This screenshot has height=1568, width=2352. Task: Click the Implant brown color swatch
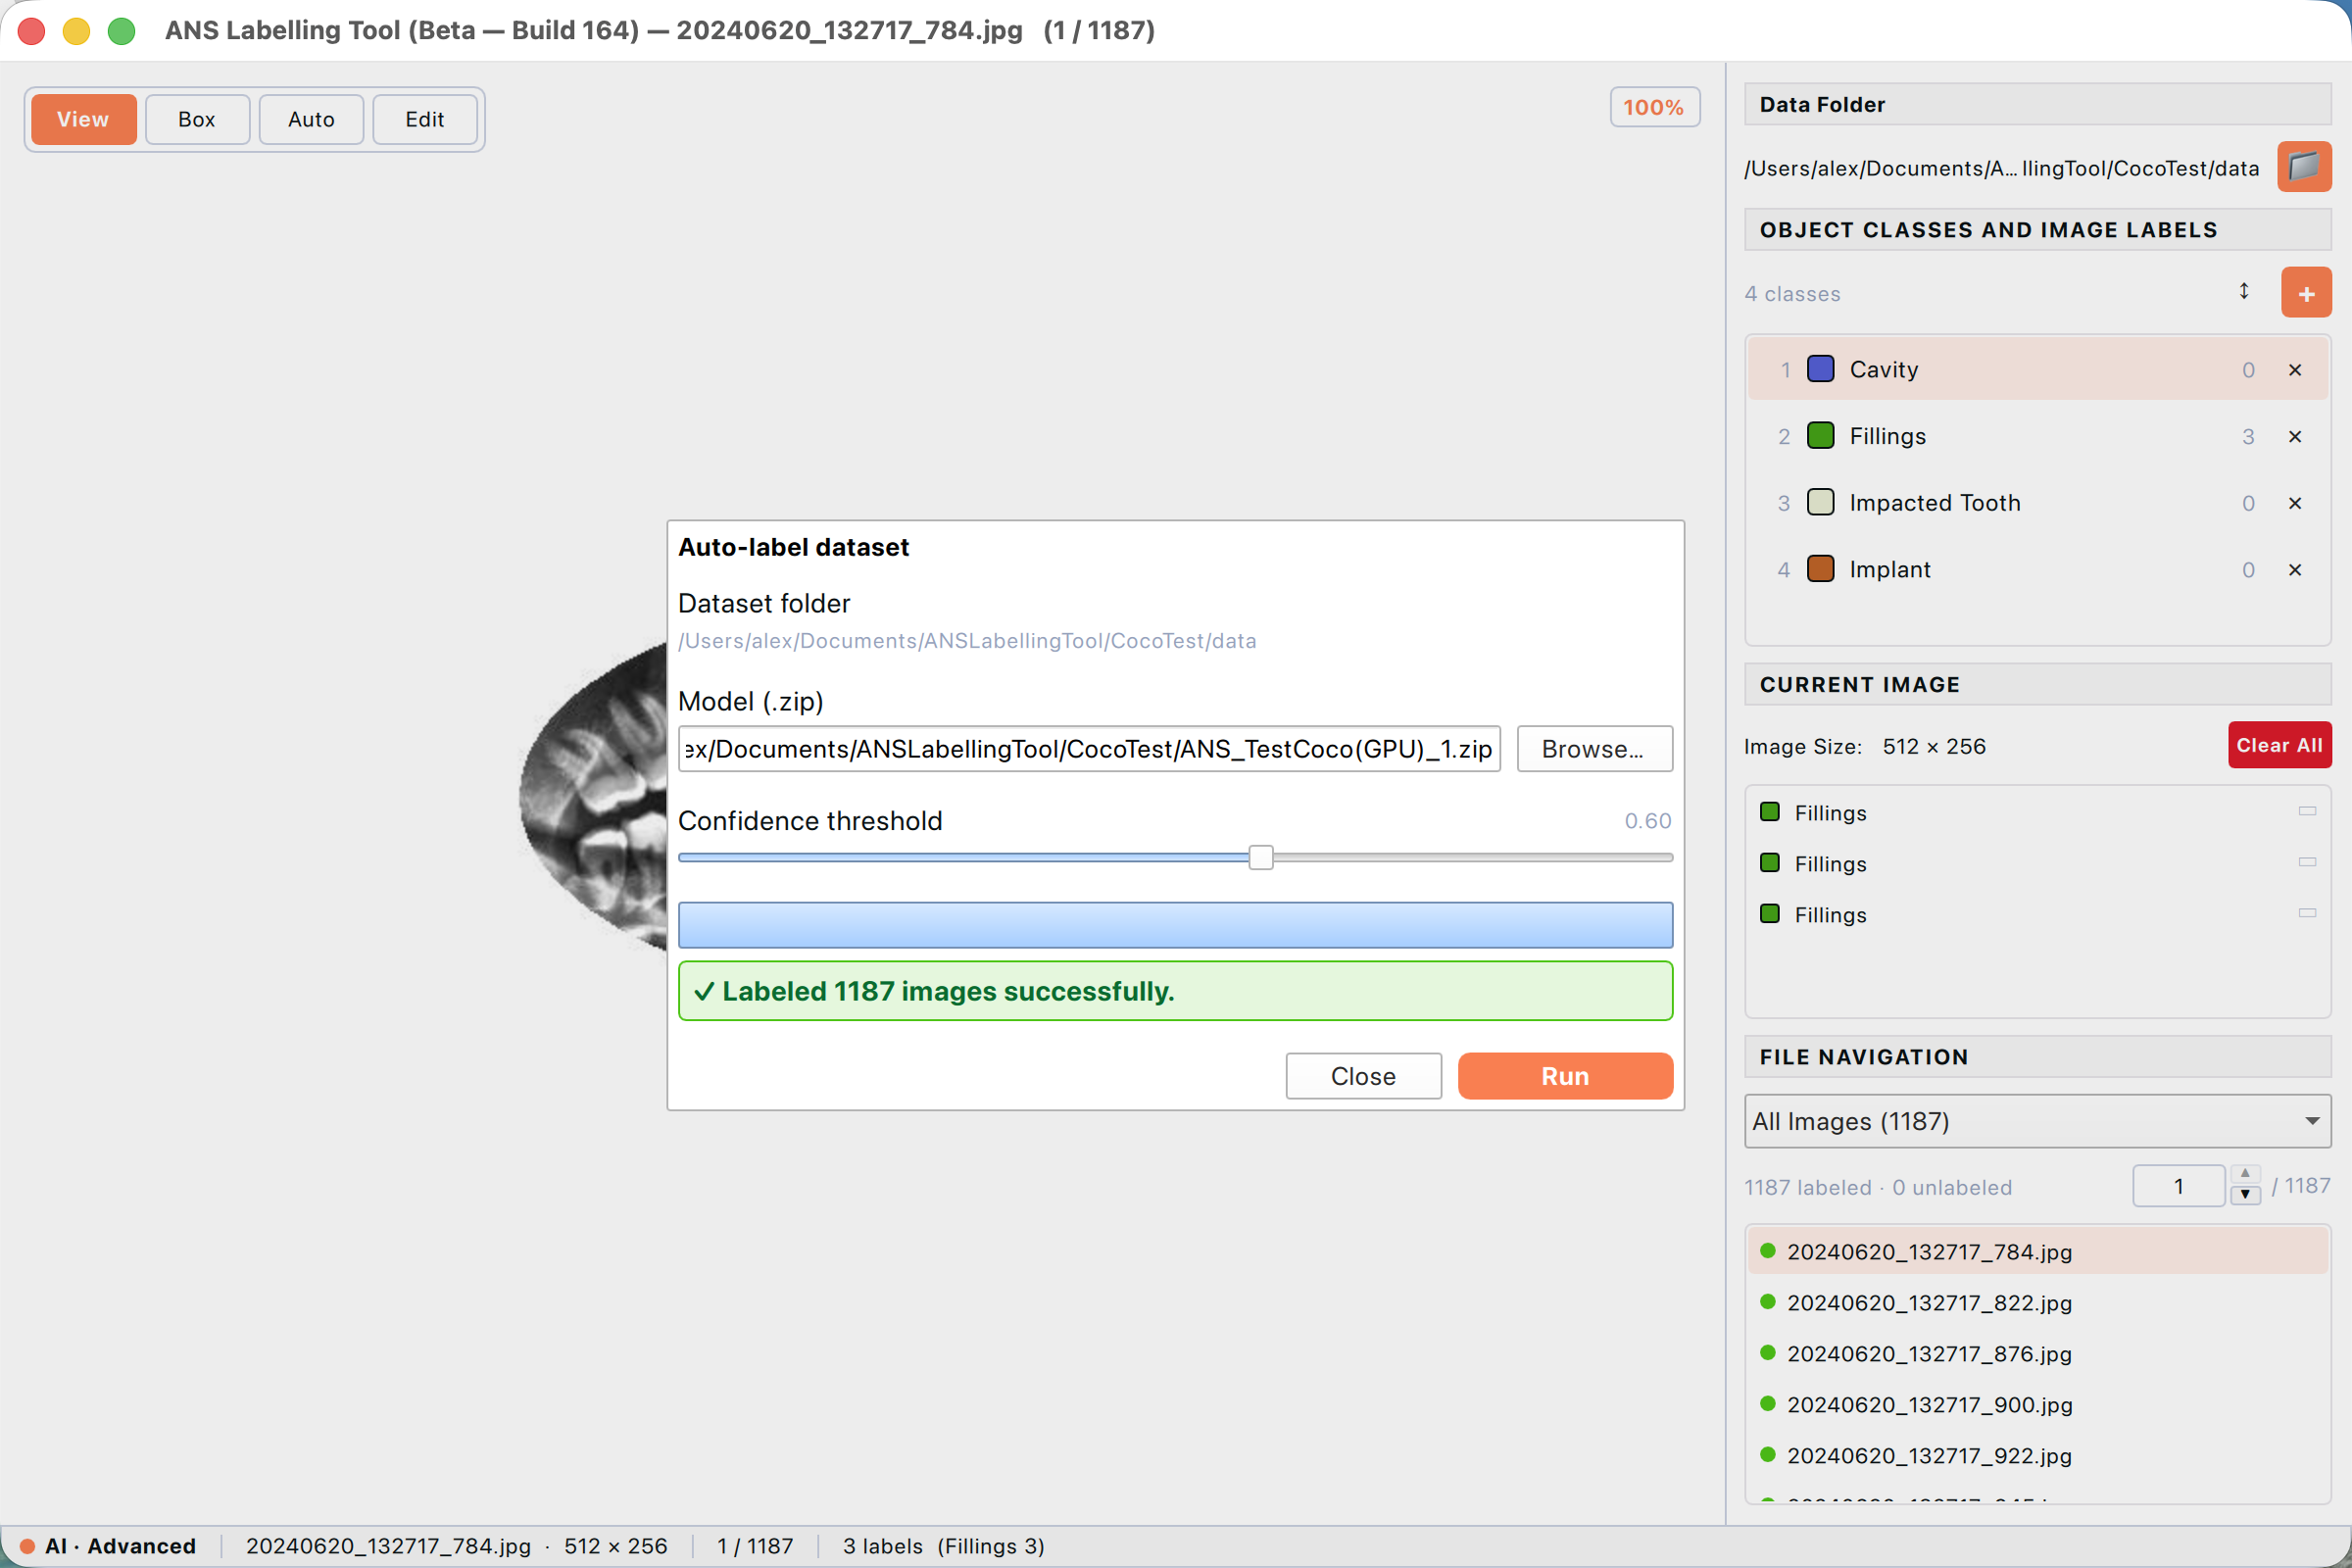click(x=1820, y=569)
